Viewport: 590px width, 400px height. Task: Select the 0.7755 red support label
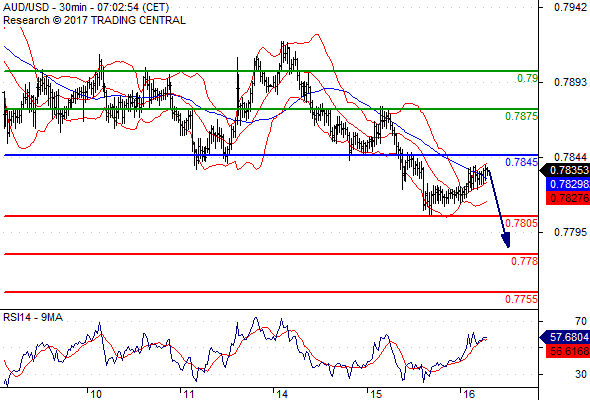click(522, 299)
